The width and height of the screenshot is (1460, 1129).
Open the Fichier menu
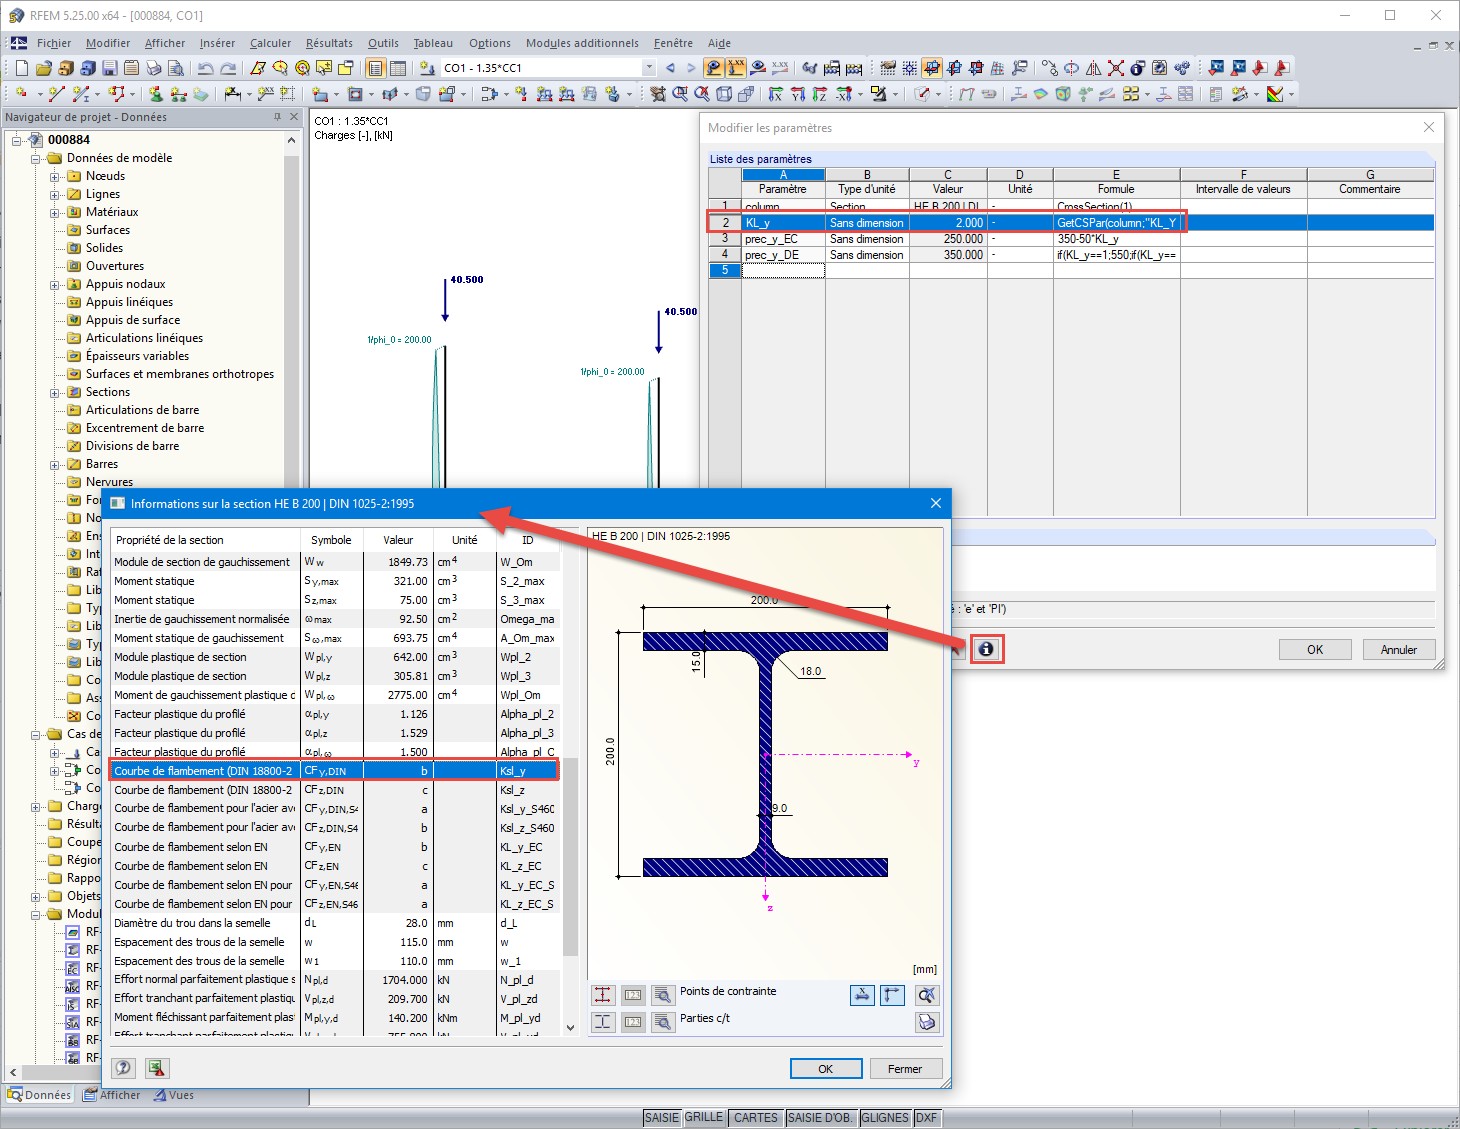(x=54, y=43)
